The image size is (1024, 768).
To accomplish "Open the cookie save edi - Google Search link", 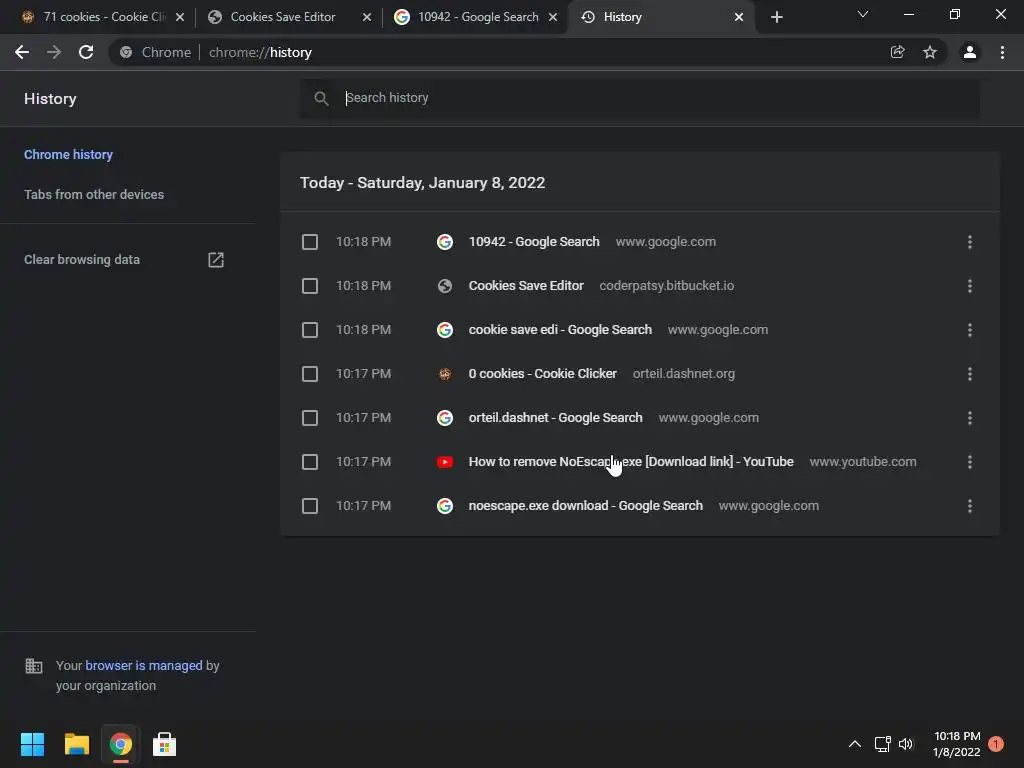I will (x=560, y=330).
